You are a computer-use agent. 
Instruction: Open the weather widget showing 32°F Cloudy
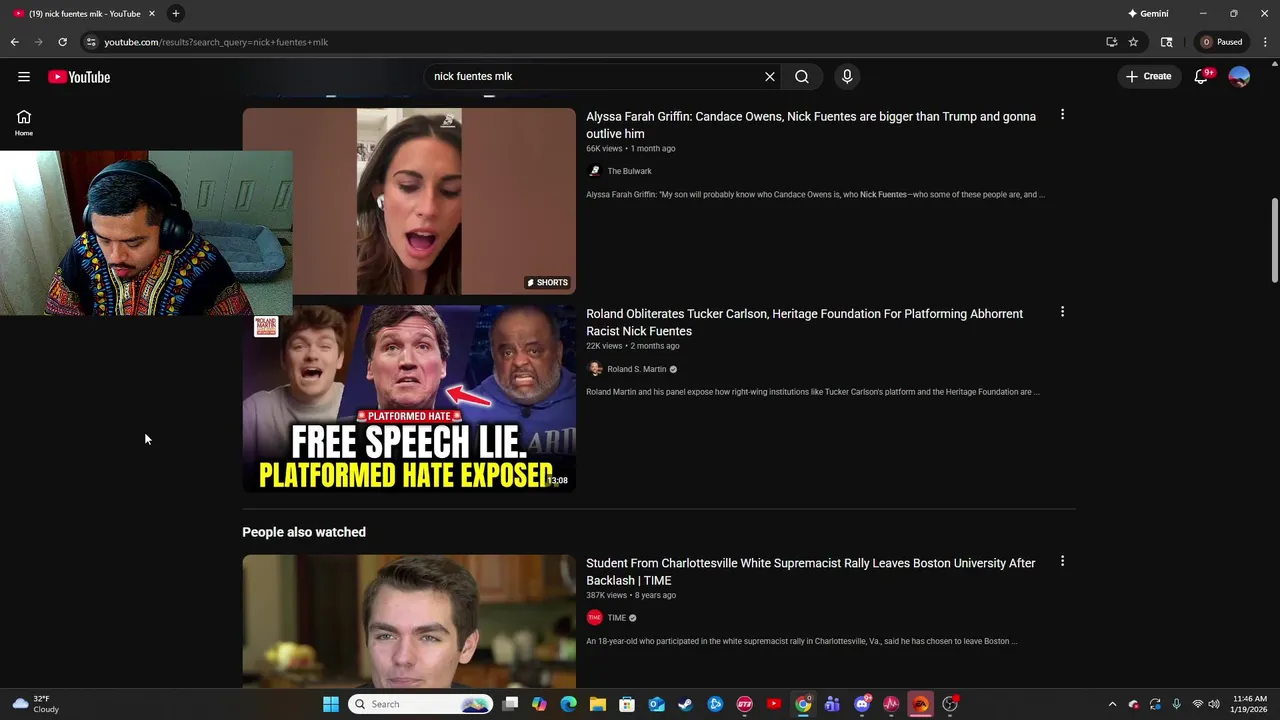point(35,704)
